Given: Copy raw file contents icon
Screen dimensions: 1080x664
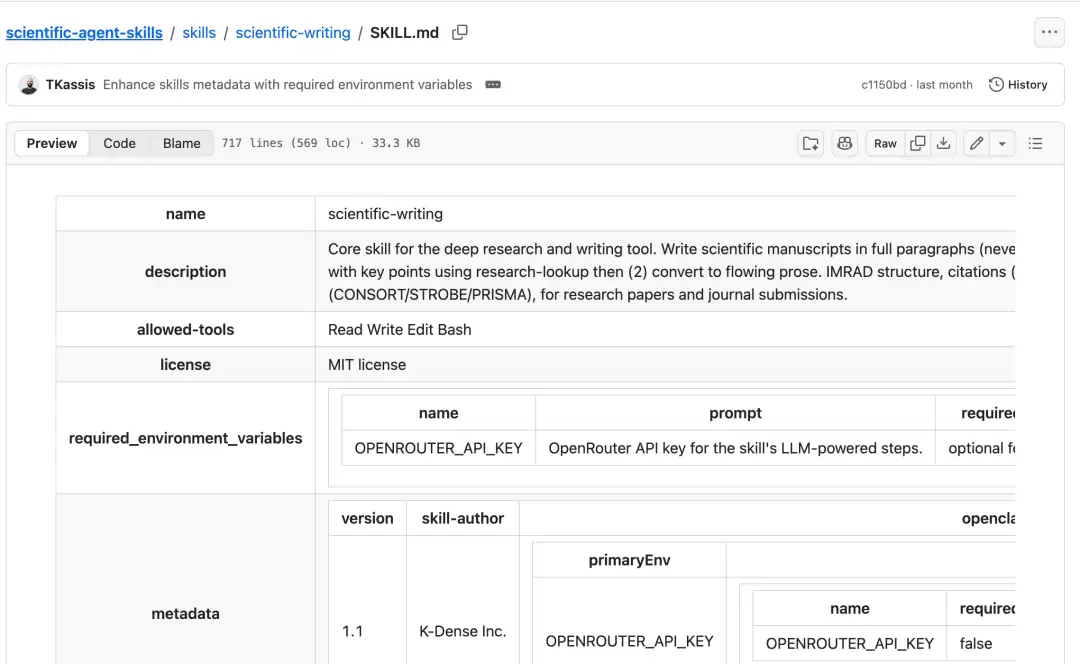Looking at the screenshot, I should click(x=917, y=143).
